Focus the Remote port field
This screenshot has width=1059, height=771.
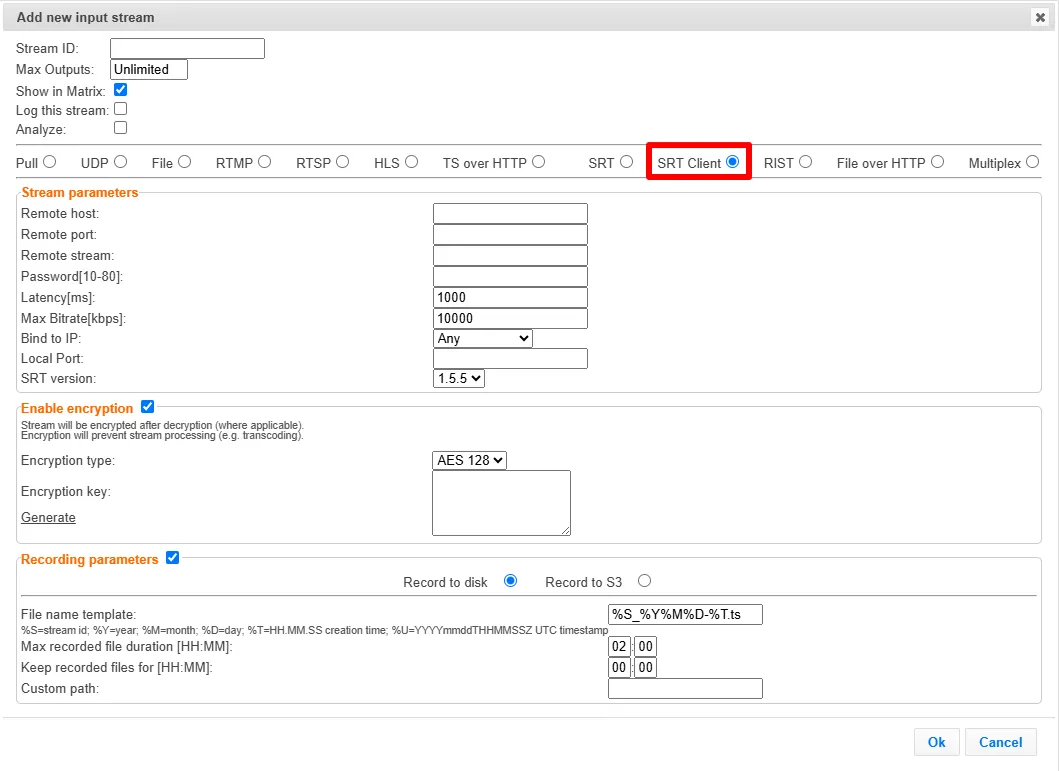point(511,234)
